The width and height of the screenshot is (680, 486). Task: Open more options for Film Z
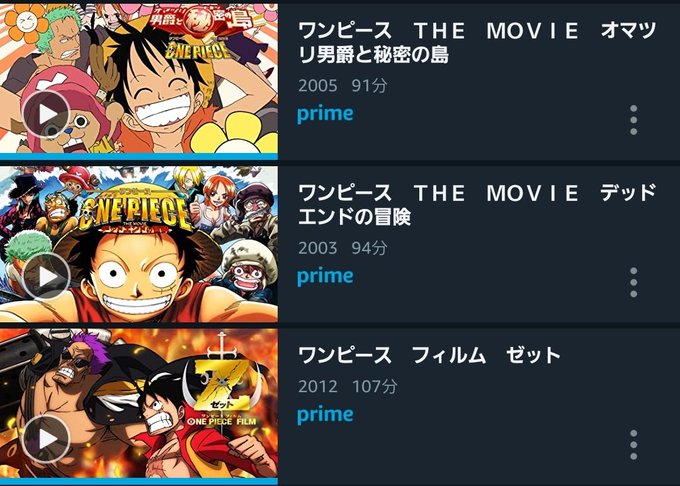pyautogui.click(x=634, y=445)
